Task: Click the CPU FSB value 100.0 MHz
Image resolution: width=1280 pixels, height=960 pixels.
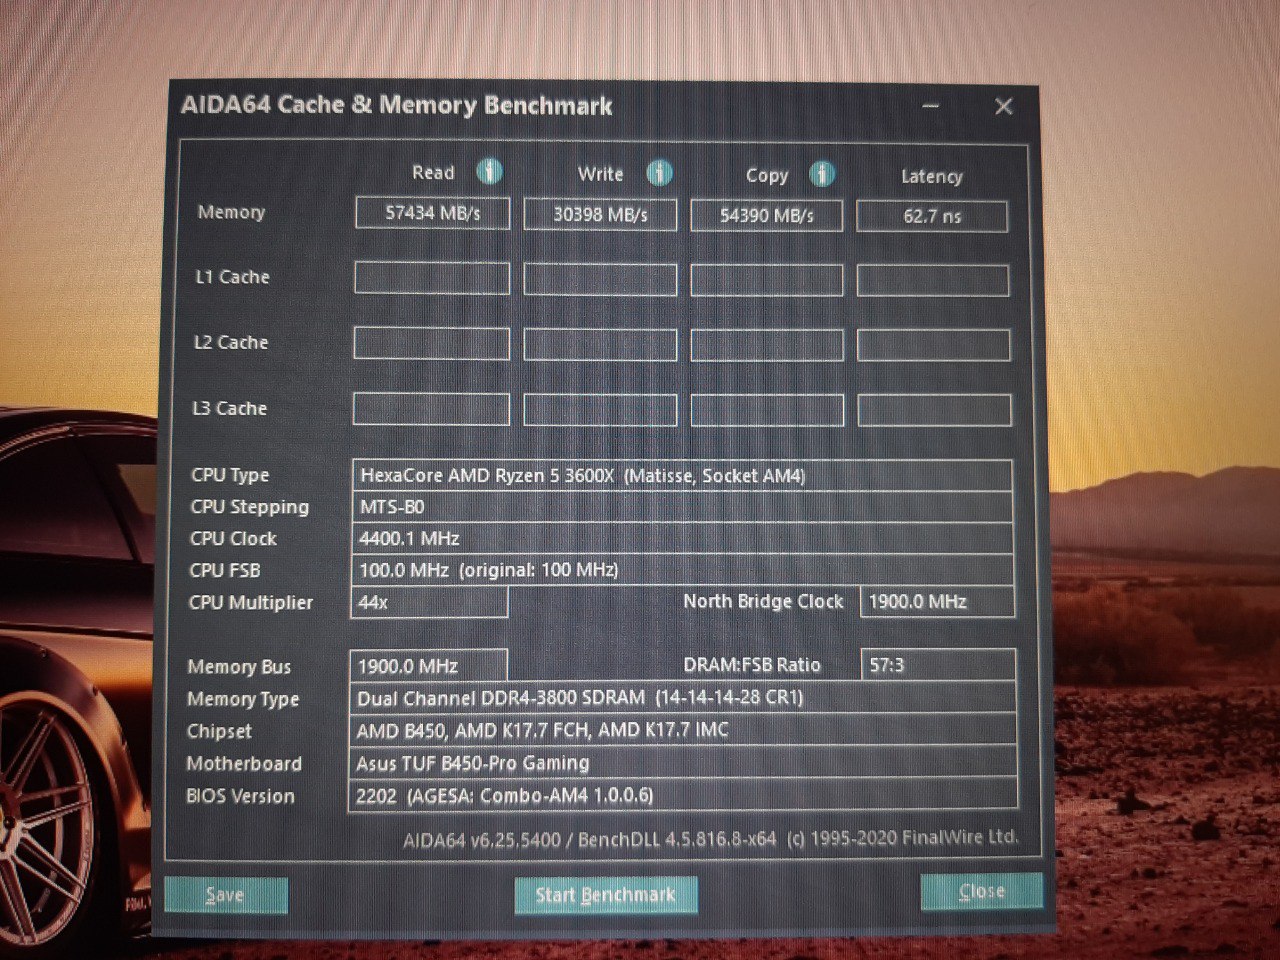Action: [x=683, y=570]
